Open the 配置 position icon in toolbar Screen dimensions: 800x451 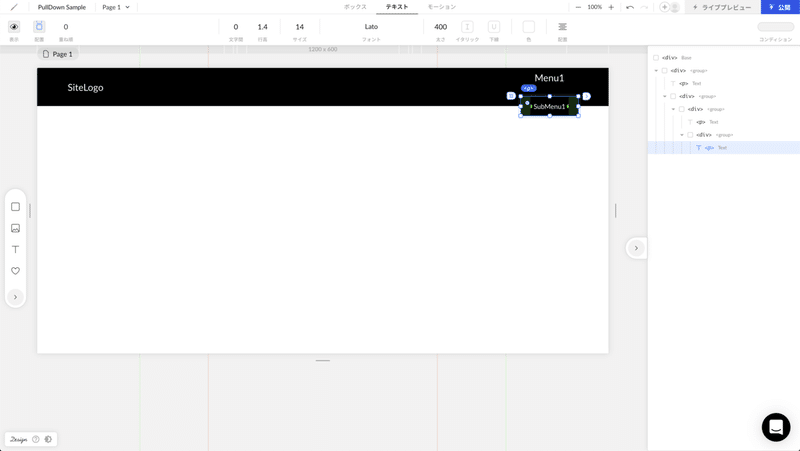[39, 27]
